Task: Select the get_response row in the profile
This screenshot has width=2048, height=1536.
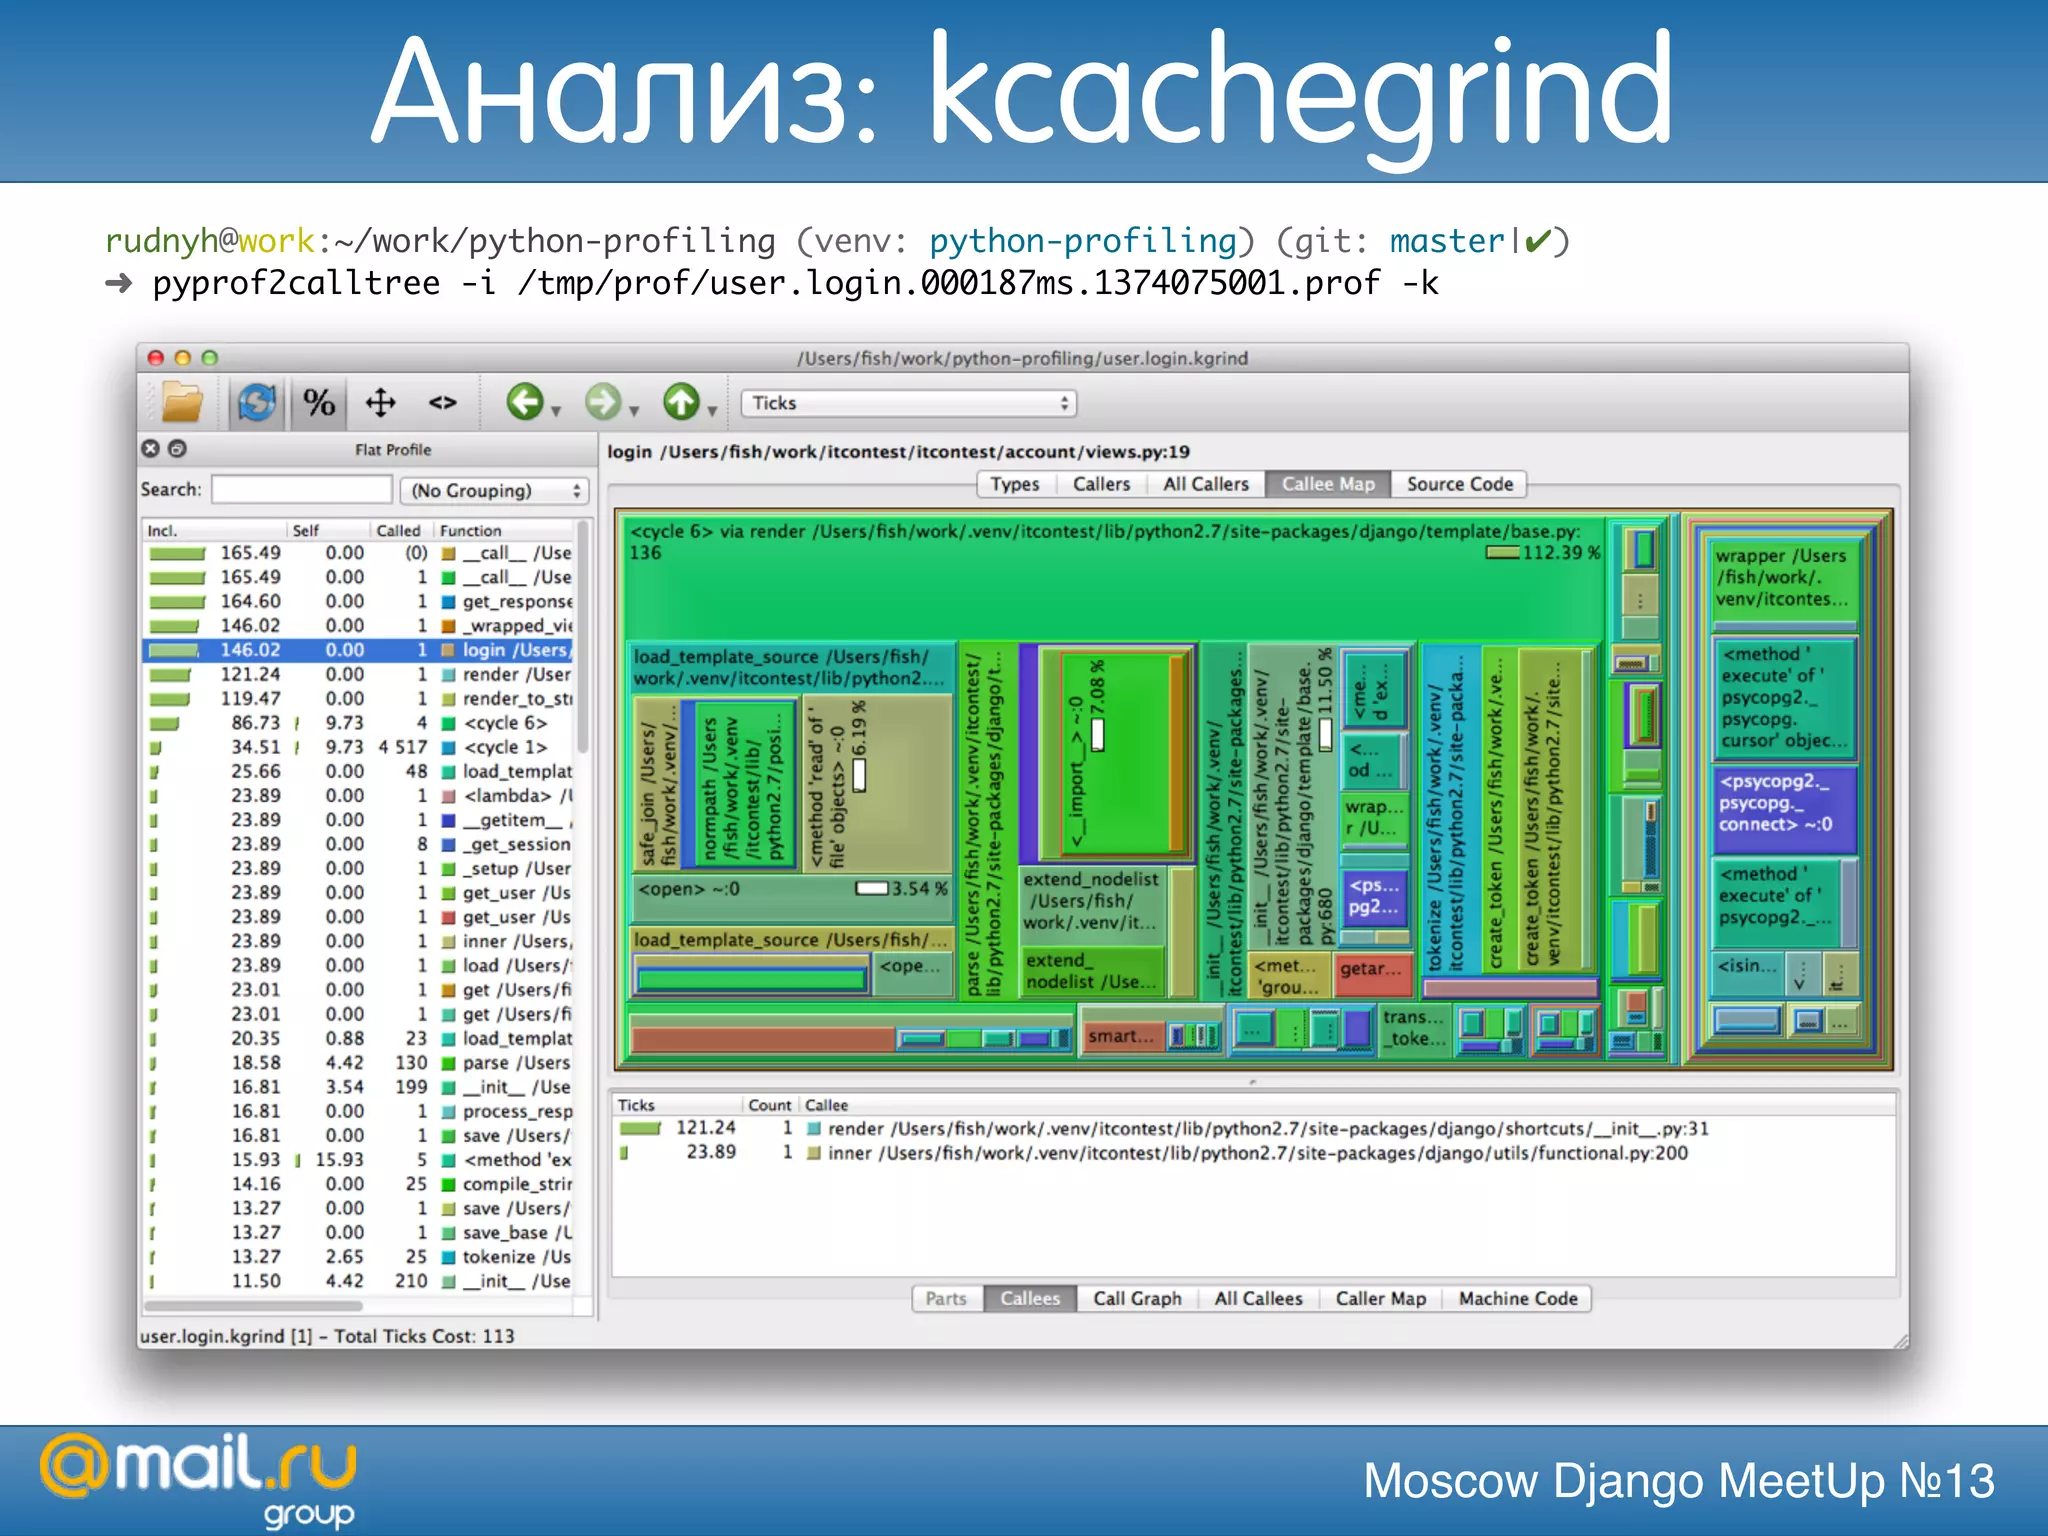Action: coord(359,601)
